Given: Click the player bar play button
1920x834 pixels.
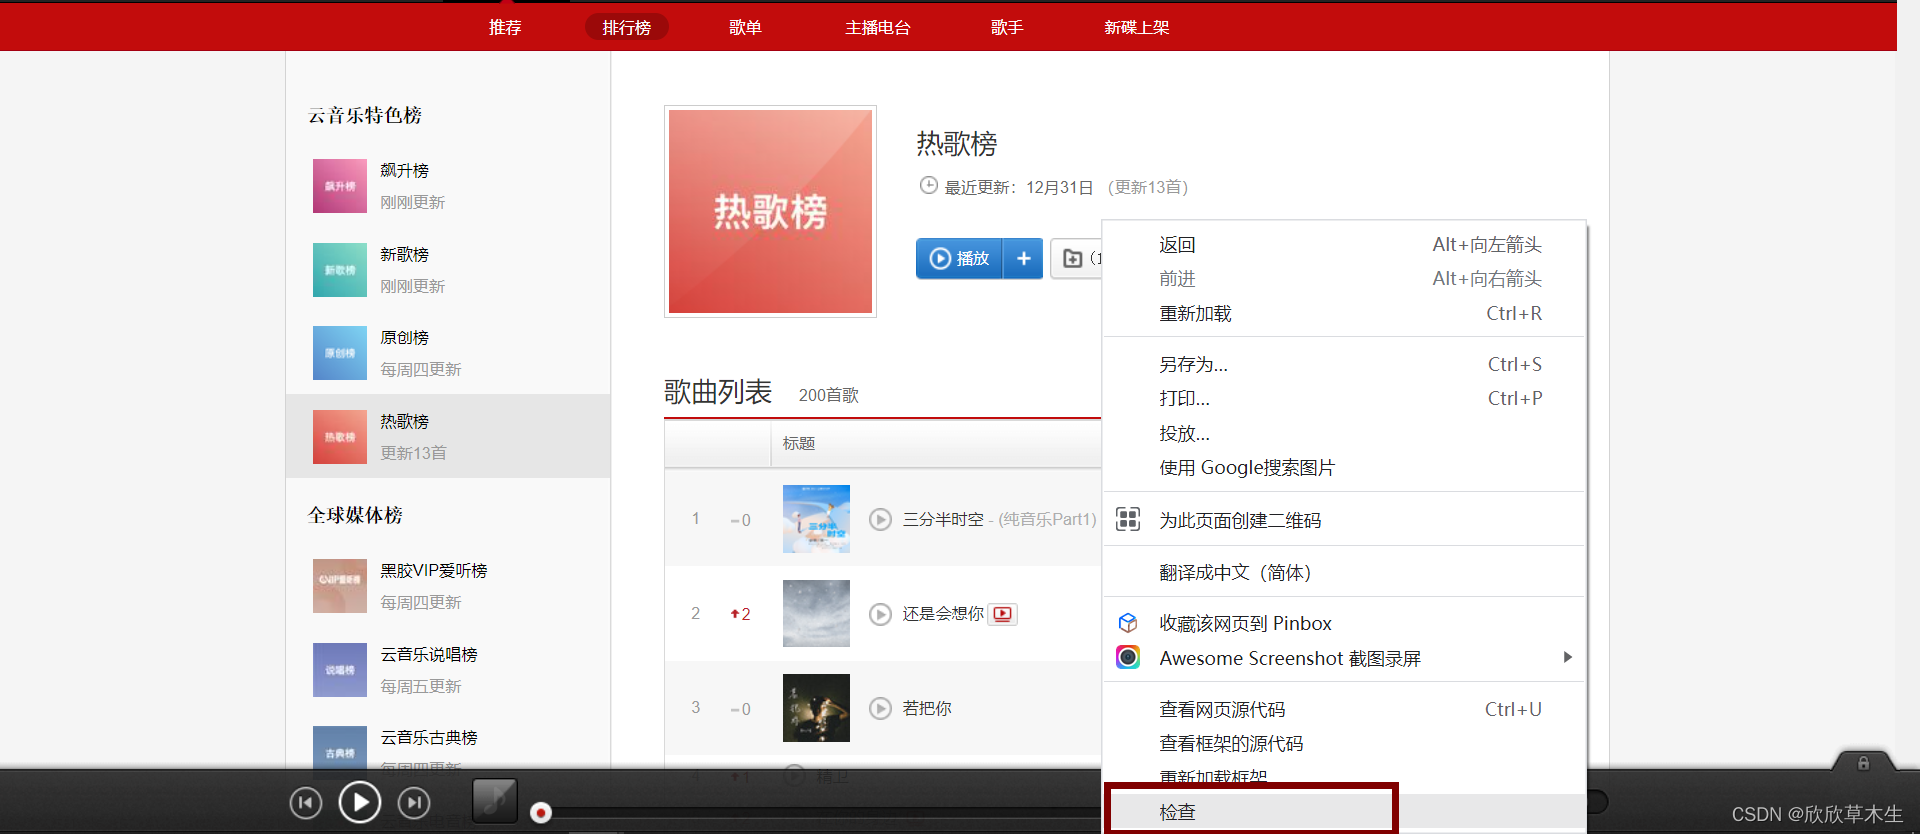Looking at the screenshot, I should pyautogui.click(x=360, y=802).
